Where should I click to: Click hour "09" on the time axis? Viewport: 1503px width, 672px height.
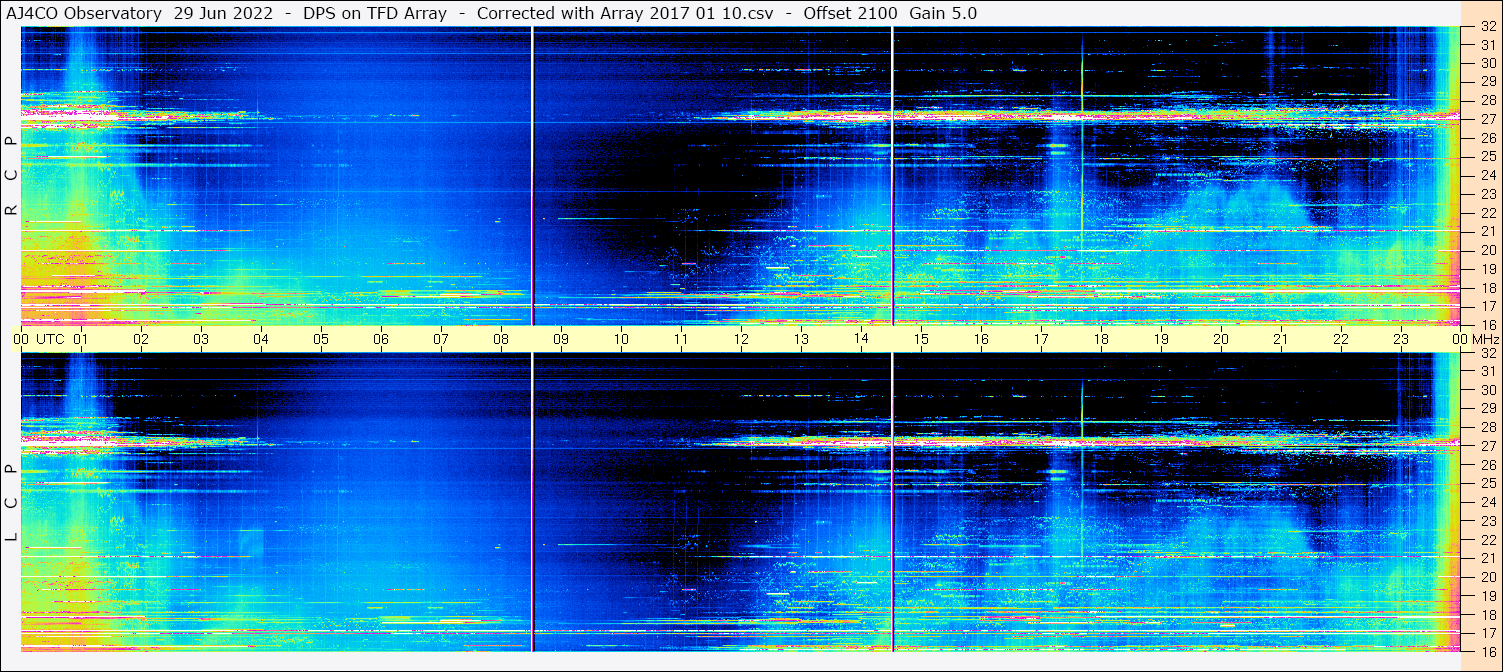561,339
